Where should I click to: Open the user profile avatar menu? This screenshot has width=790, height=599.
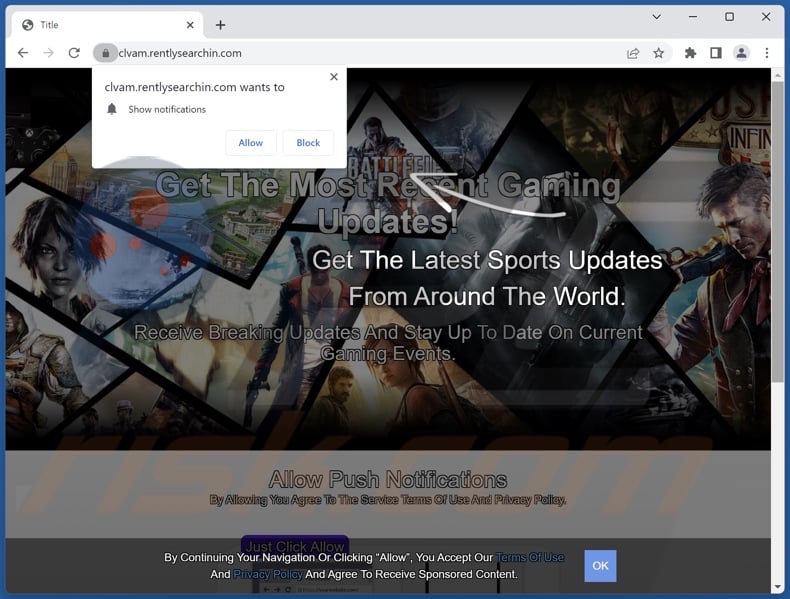pyautogui.click(x=741, y=53)
